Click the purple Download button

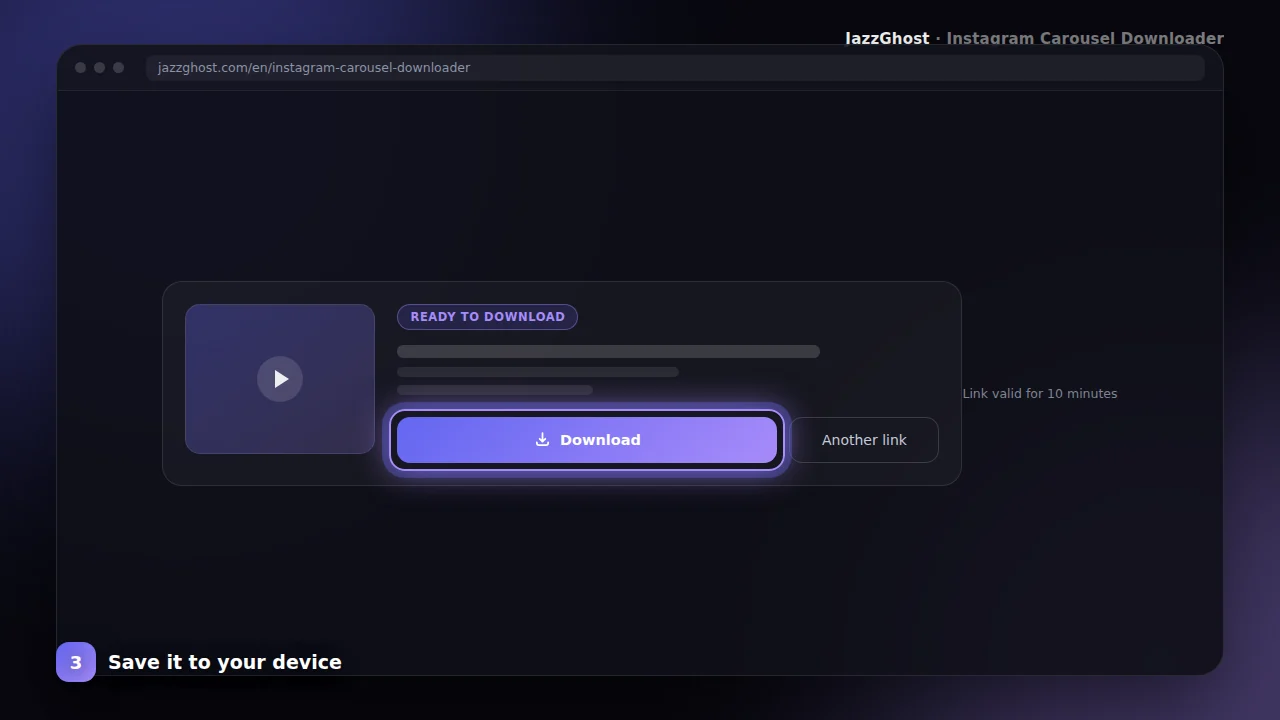click(587, 440)
